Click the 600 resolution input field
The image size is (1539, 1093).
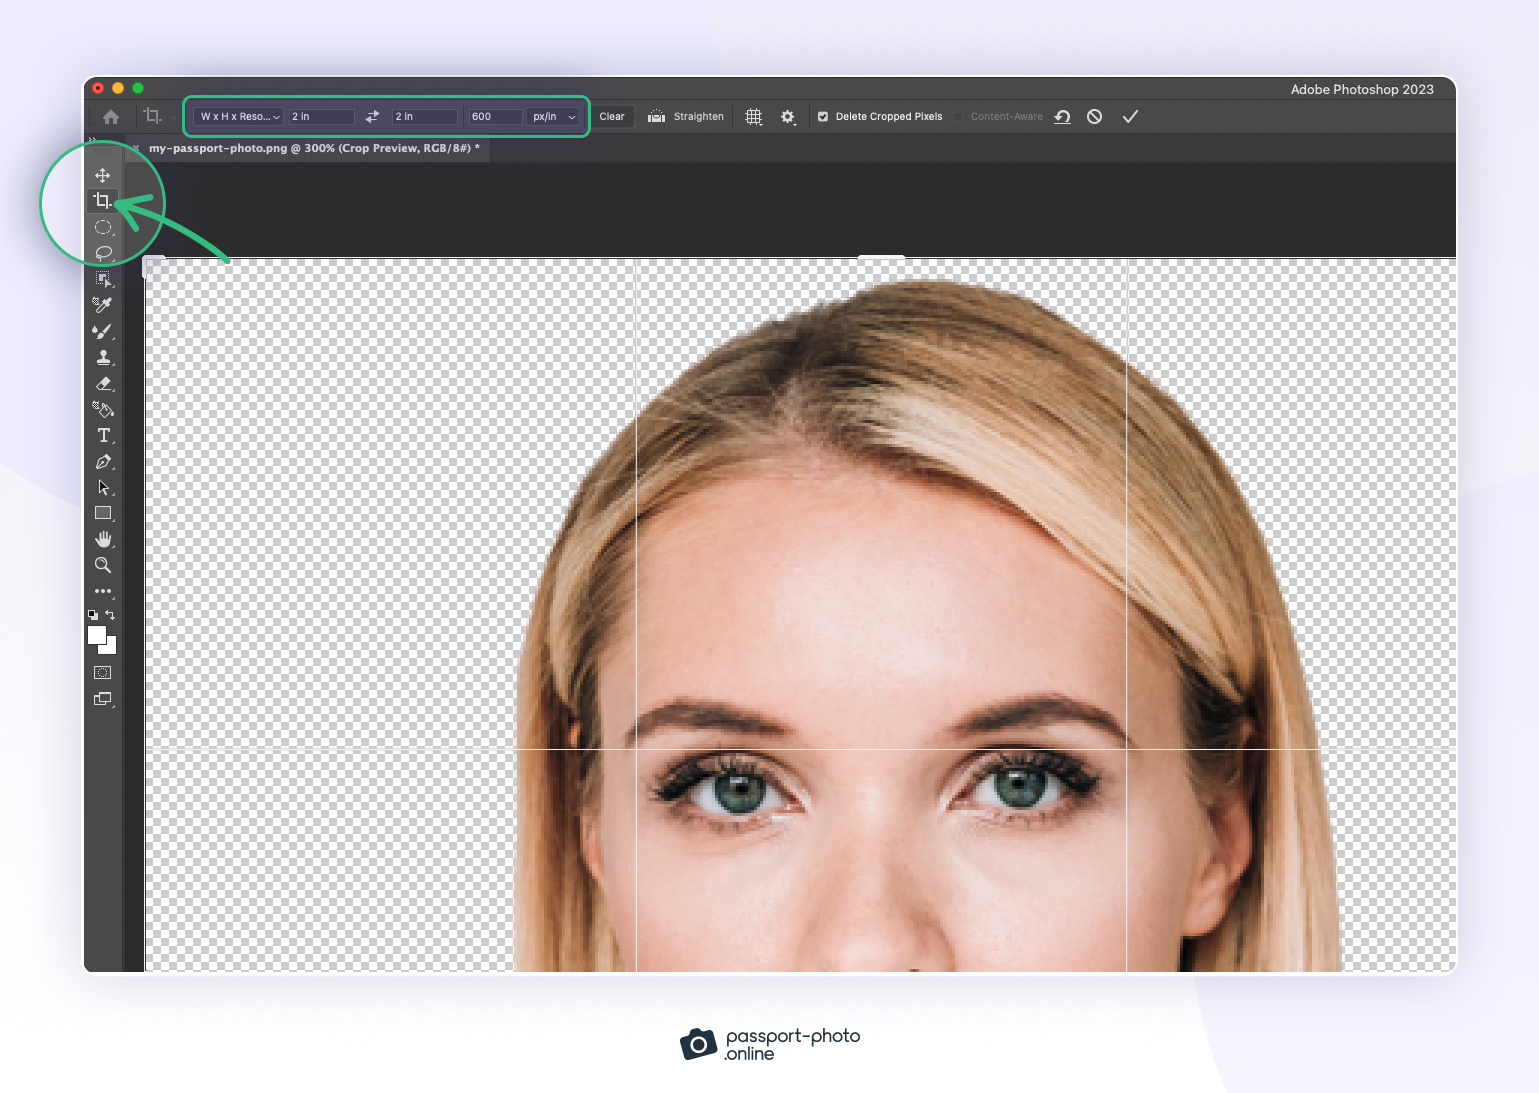tap(495, 117)
